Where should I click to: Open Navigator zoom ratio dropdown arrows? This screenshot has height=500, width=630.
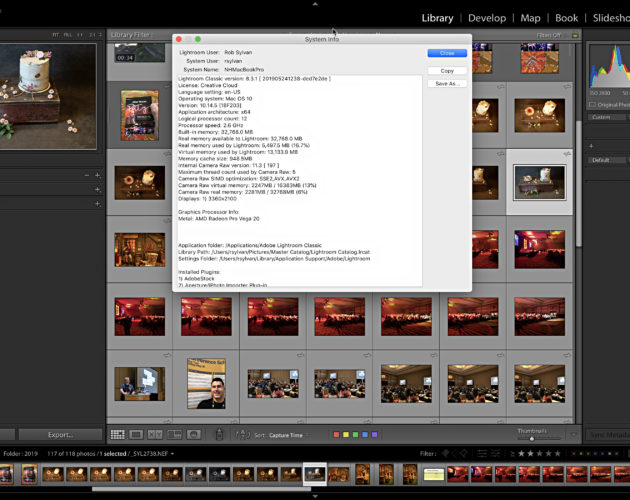pos(100,35)
